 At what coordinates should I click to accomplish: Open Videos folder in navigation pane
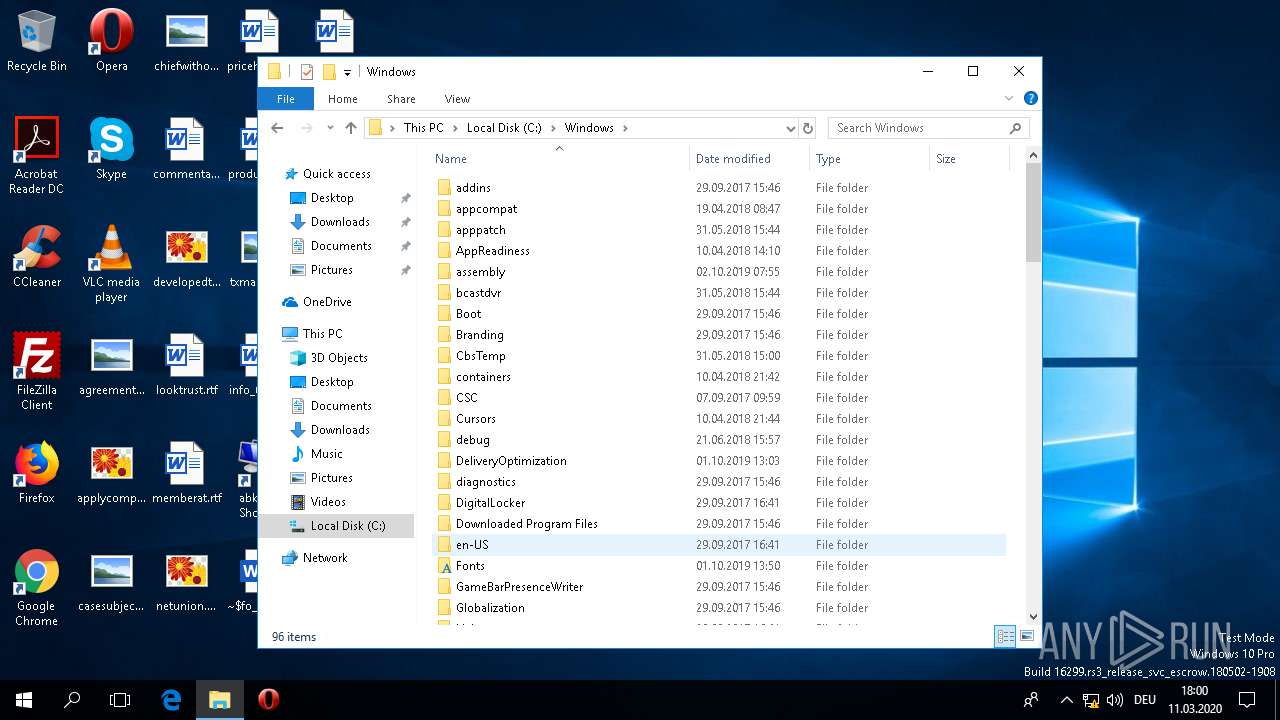pyautogui.click(x=328, y=502)
